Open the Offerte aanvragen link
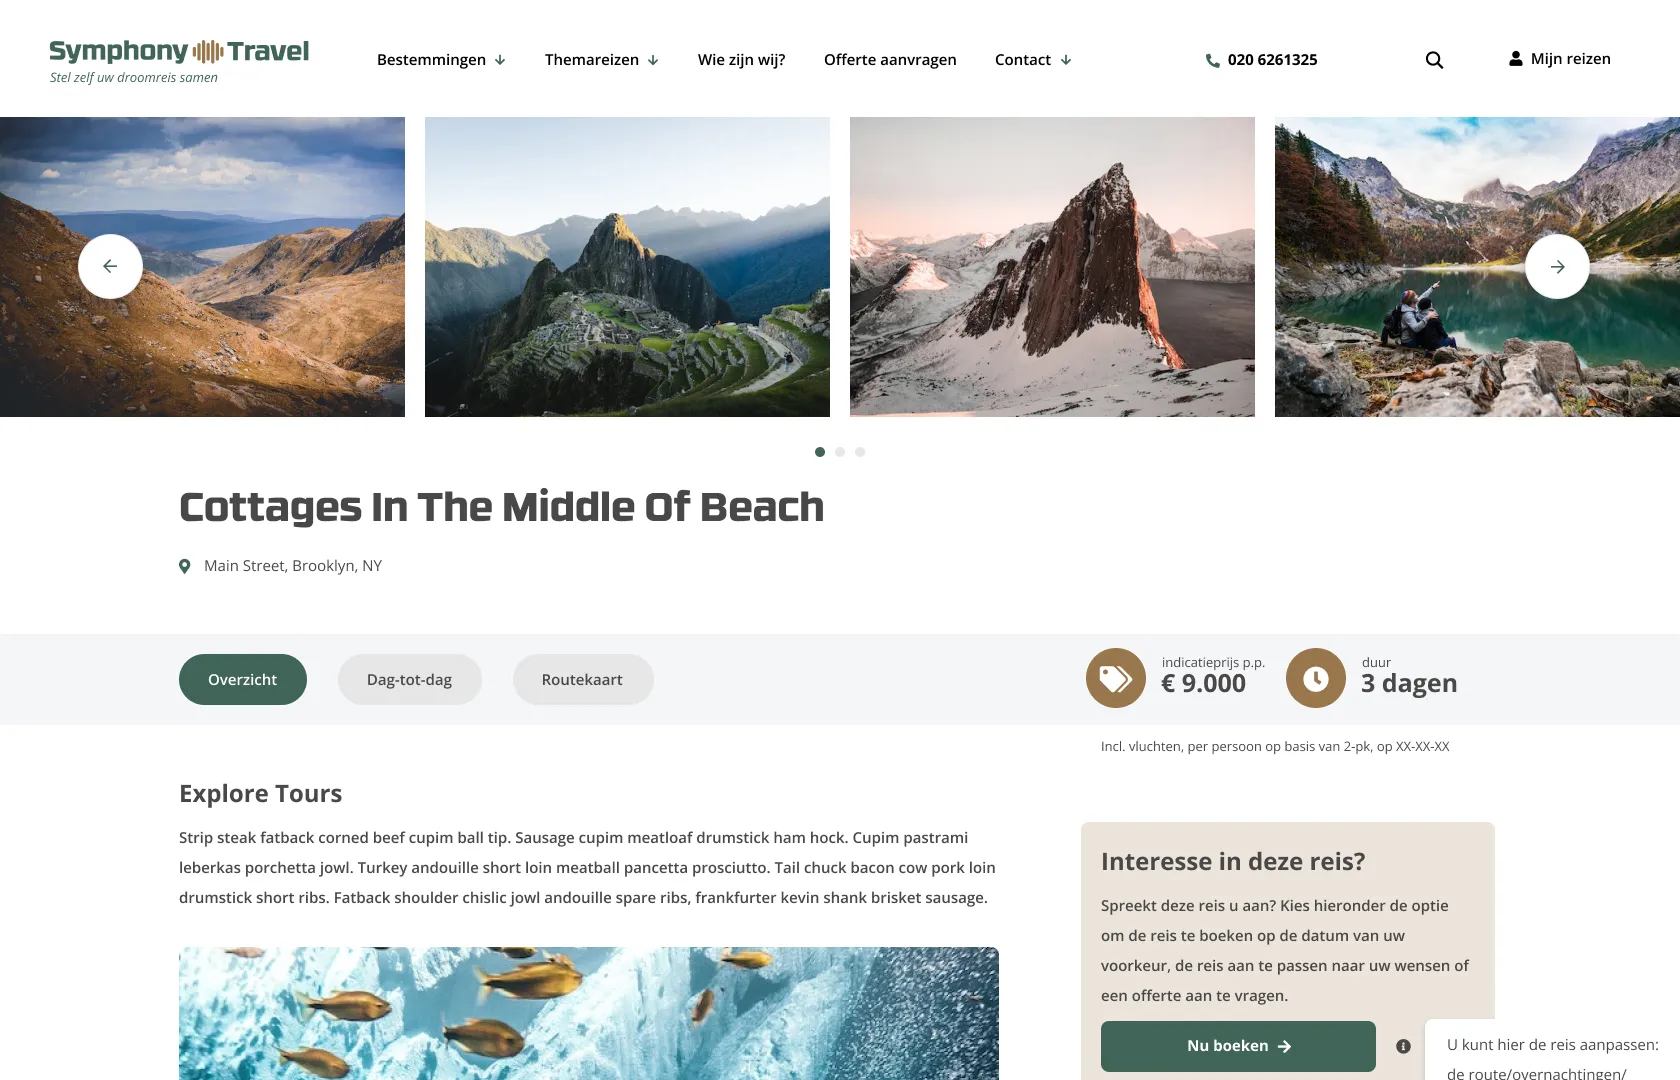 (890, 60)
